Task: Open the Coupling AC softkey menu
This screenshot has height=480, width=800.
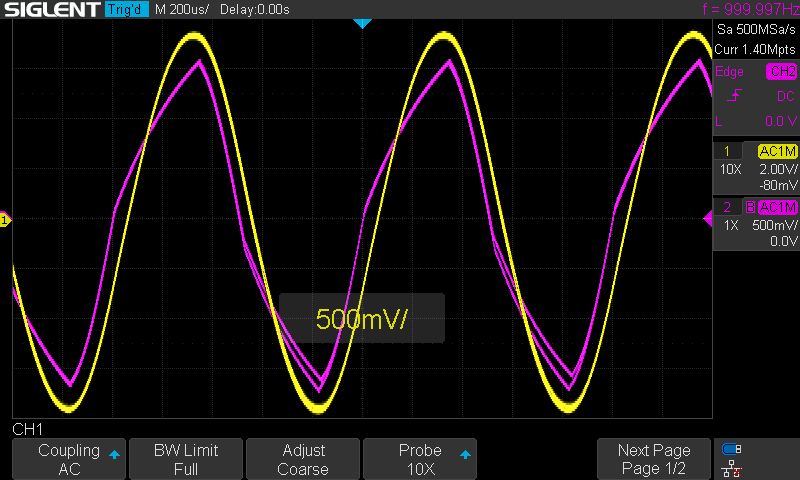Action: coord(68,459)
